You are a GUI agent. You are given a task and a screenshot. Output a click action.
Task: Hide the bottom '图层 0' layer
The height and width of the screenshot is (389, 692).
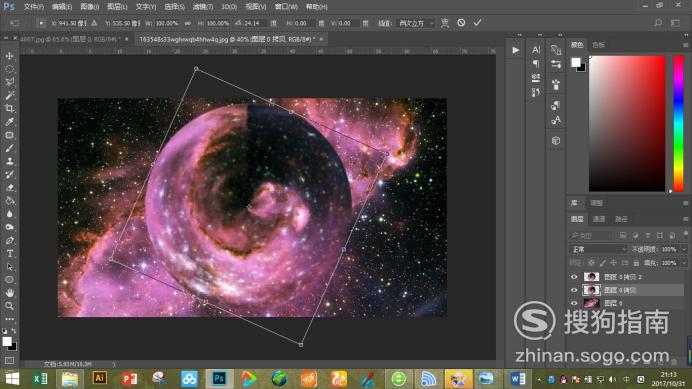coord(574,303)
